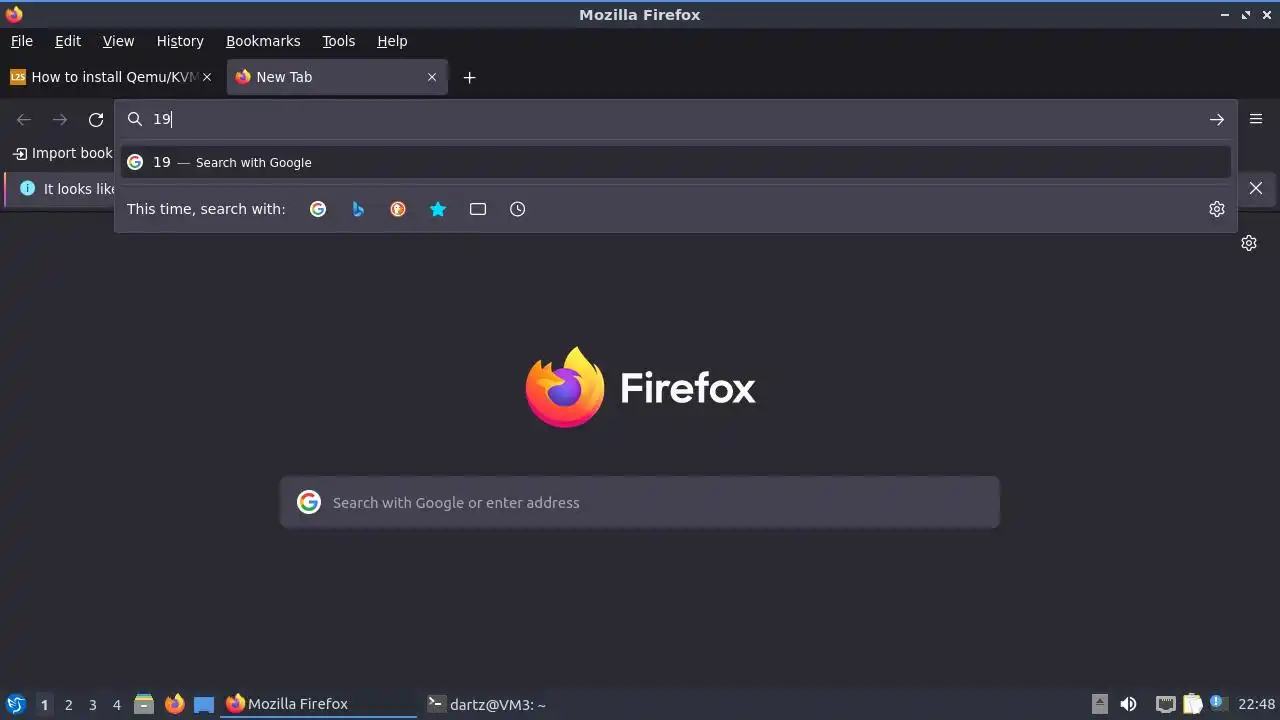Switch to workspace 1
Viewport: 1280px width, 720px height.
[44, 705]
